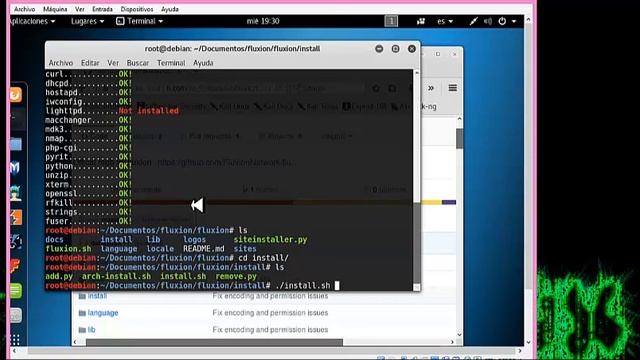Click the browser horizontal scrollbar thumb
Screen dimensions: 640x360
click(x=214, y=342)
